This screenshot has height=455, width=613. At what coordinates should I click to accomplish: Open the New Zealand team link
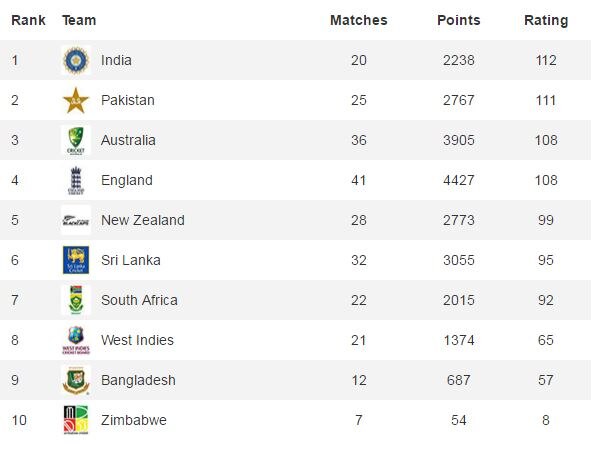click(143, 220)
